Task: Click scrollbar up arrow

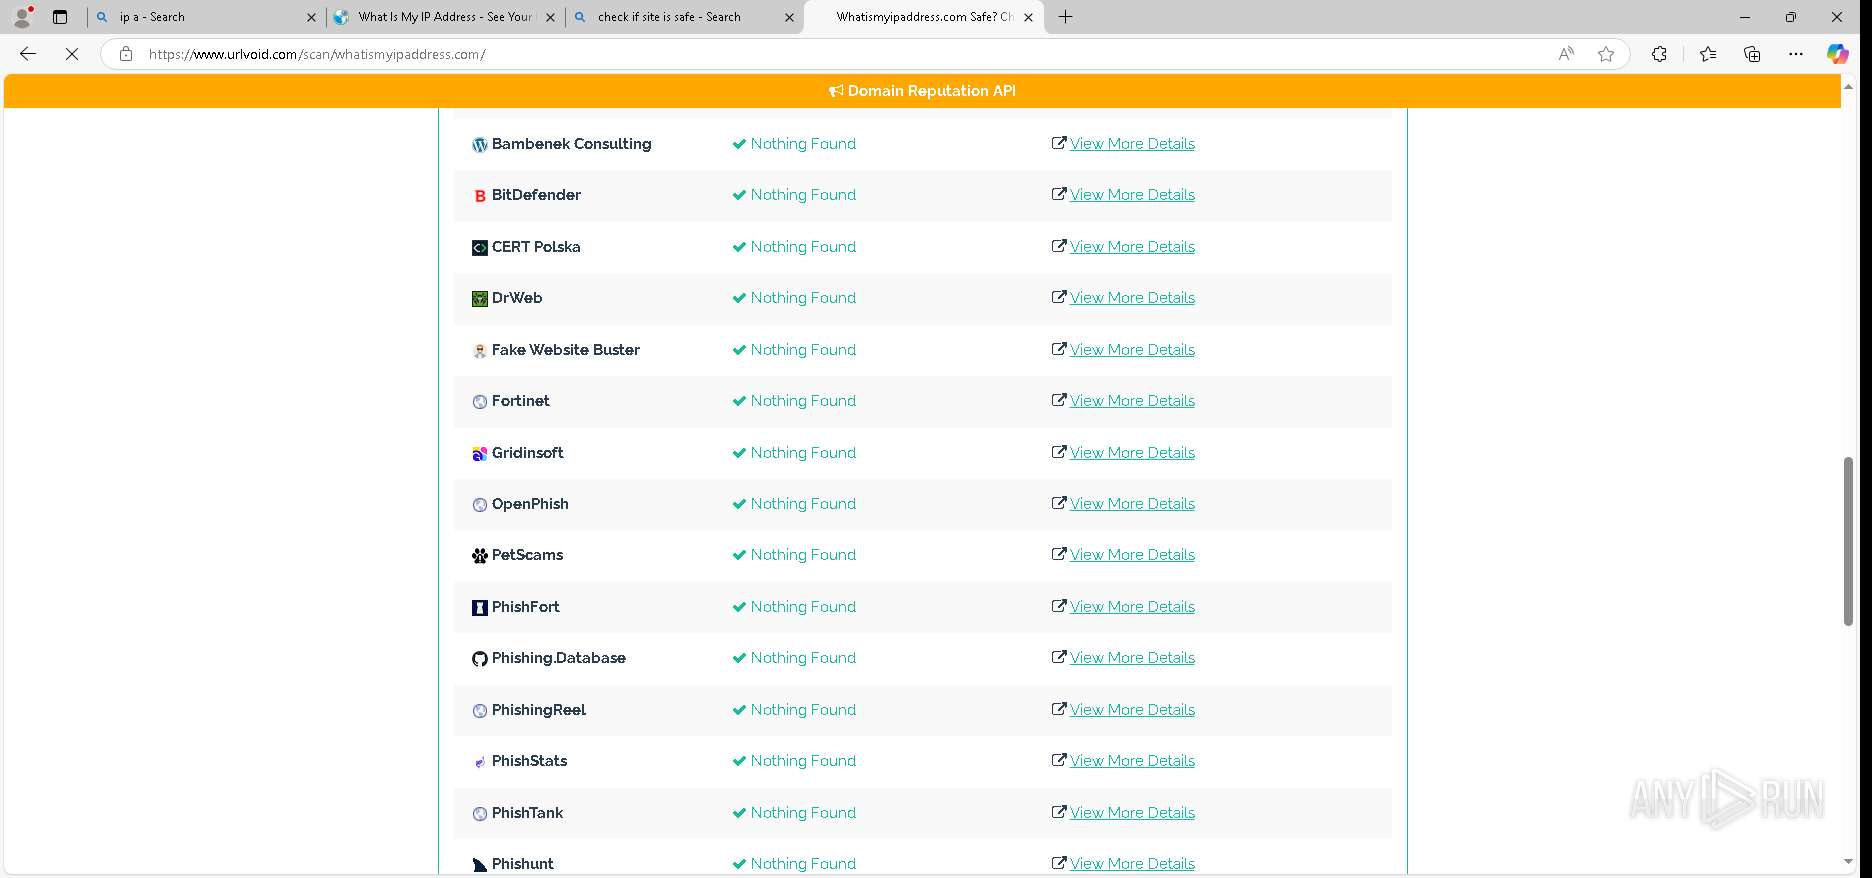Action: click(1848, 88)
